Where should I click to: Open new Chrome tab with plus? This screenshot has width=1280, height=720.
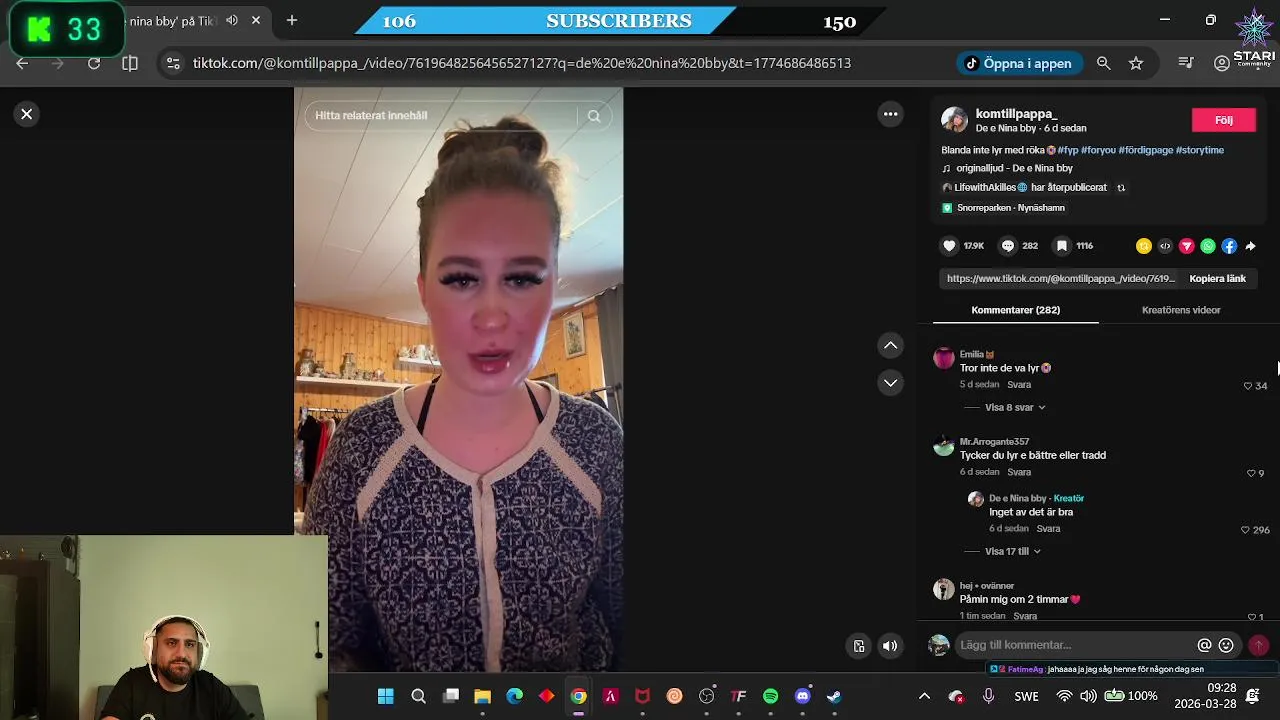tap(292, 20)
